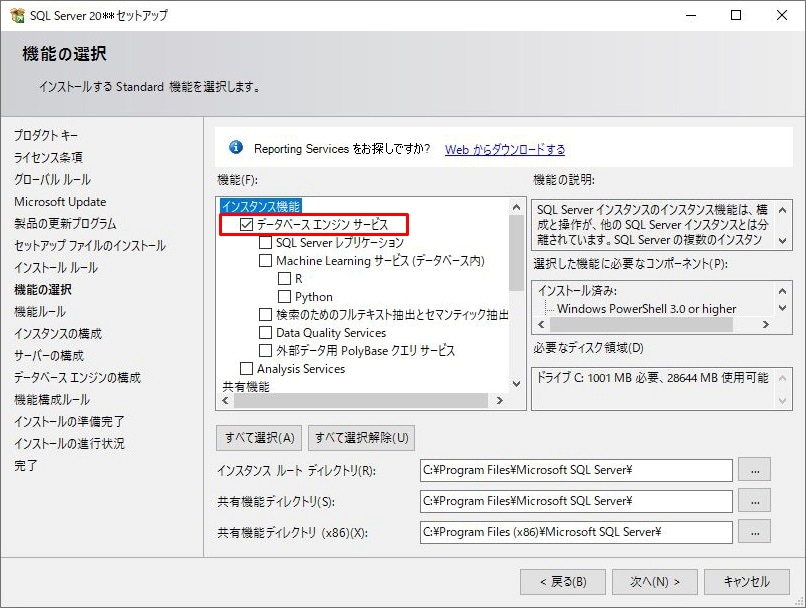This screenshot has height=608, width=806.
Task: Enable Machine Learning サービス checkbox
Action: [x=265, y=261]
